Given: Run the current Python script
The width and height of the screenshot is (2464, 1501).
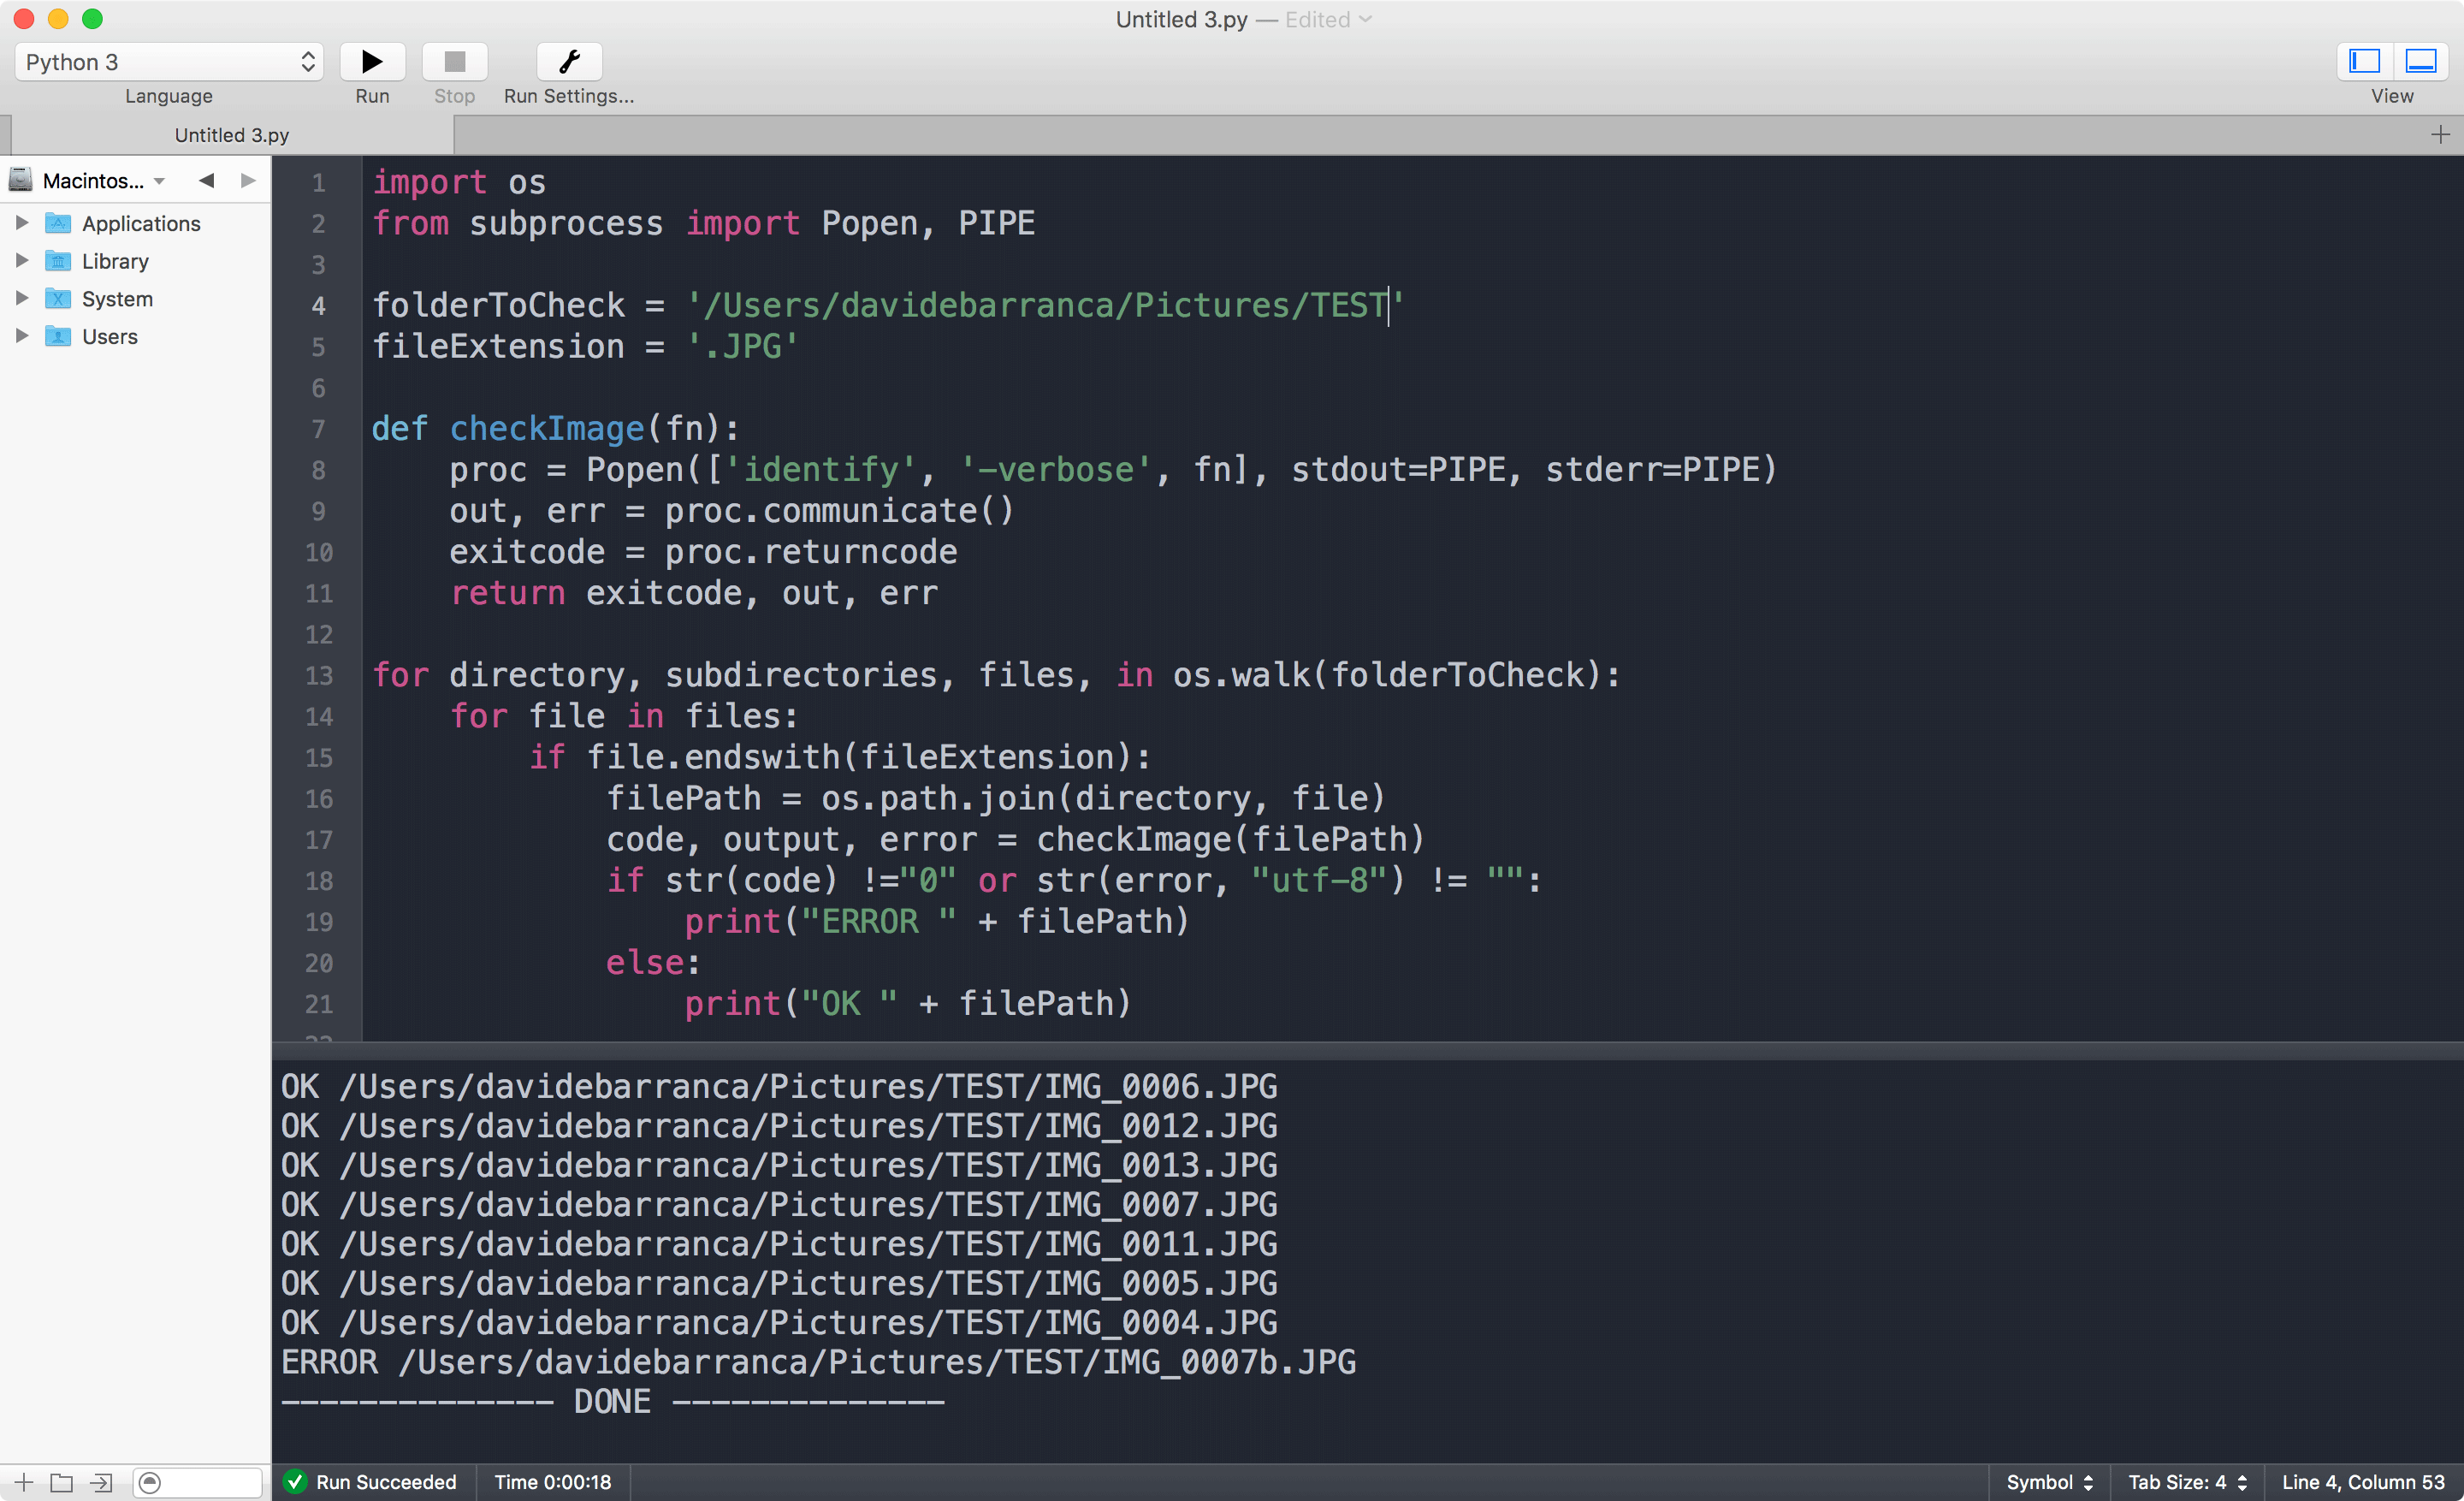Looking at the screenshot, I should (x=371, y=61).
